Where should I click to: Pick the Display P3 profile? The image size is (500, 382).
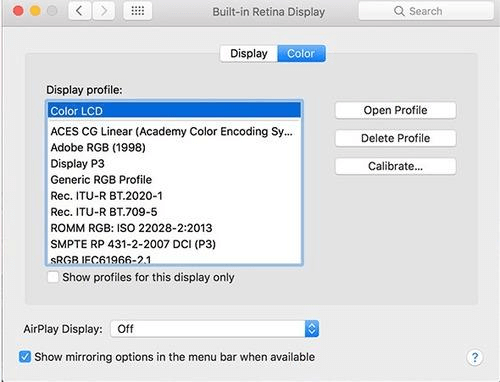coord(174,163)
